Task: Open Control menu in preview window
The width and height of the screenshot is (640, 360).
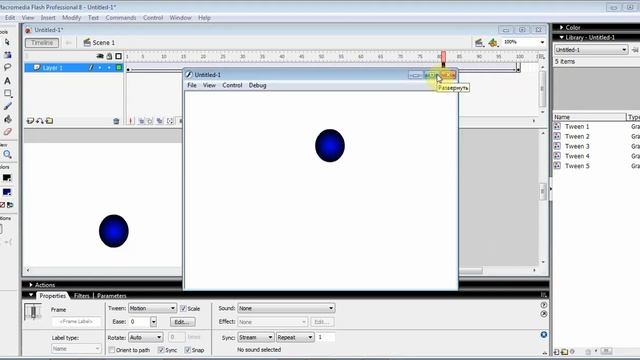Action: 232,85
